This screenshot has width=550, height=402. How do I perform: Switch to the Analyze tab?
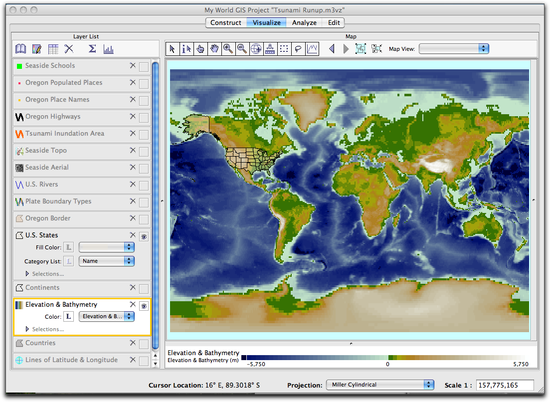click(x=304, y=22)
